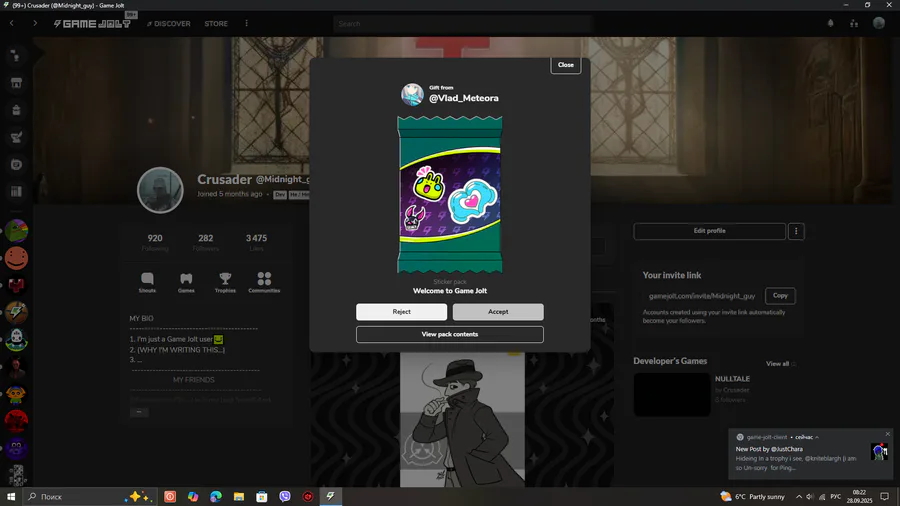900x506 pixels.
Task: View the 920 Following count
Action: click(x=155, y=242)
